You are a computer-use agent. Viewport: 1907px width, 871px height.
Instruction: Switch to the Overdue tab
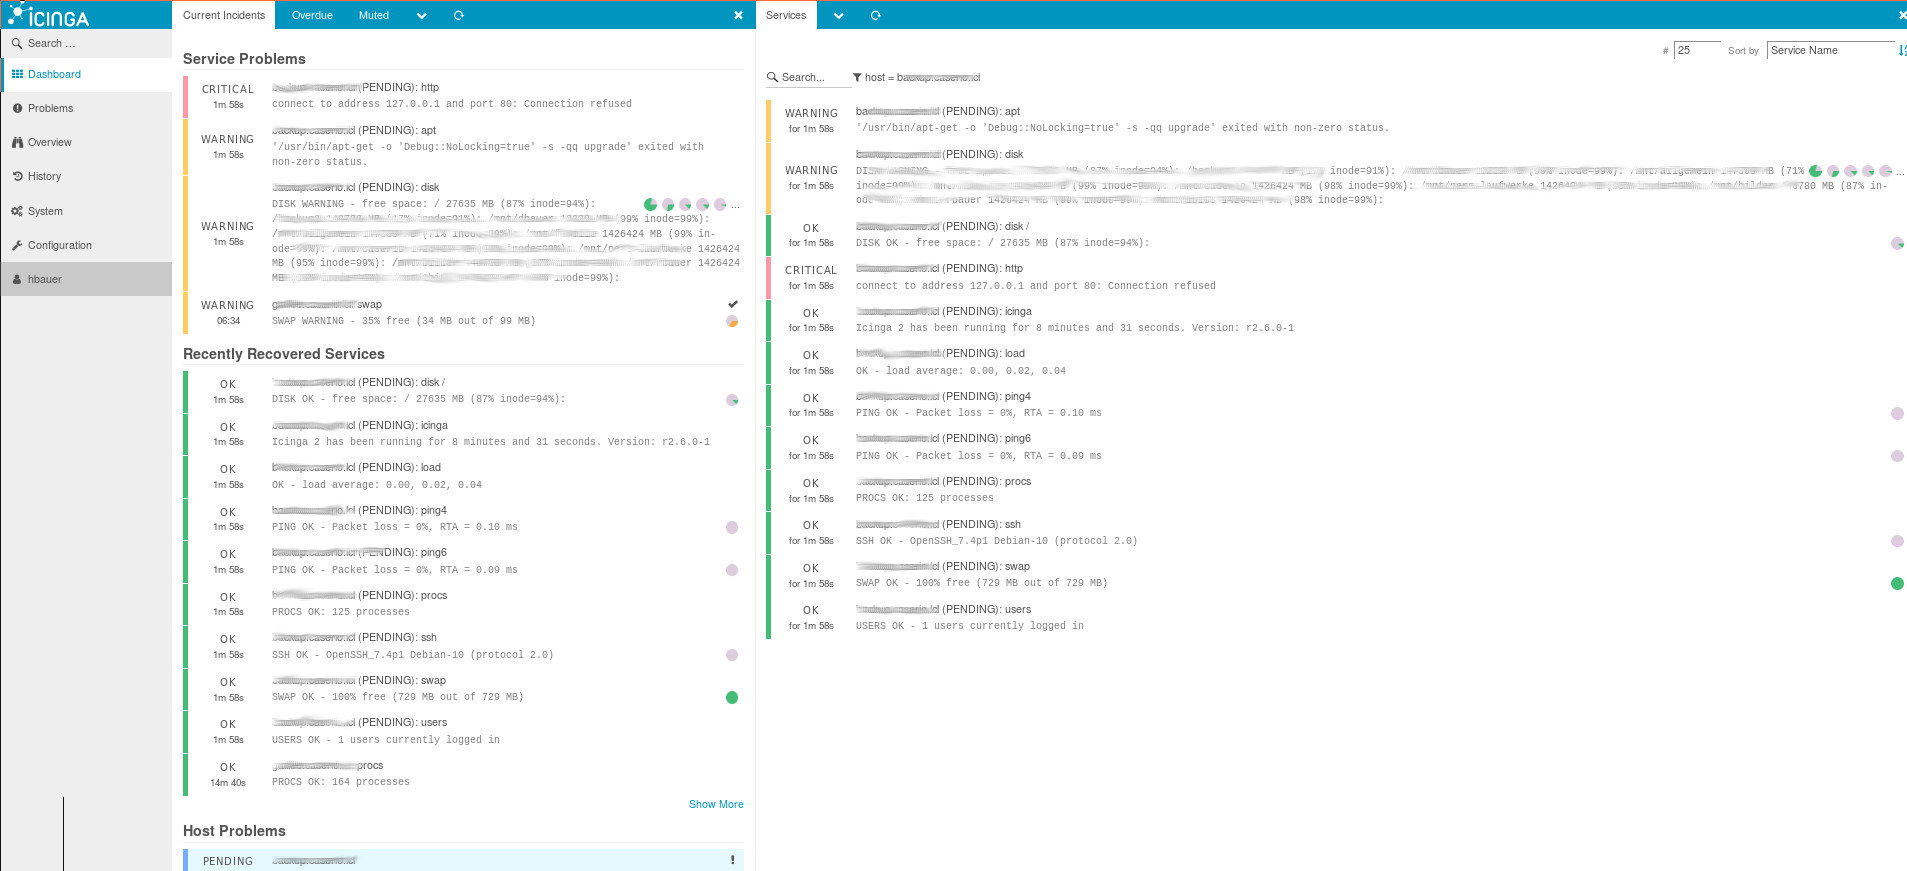click(312, 15)
